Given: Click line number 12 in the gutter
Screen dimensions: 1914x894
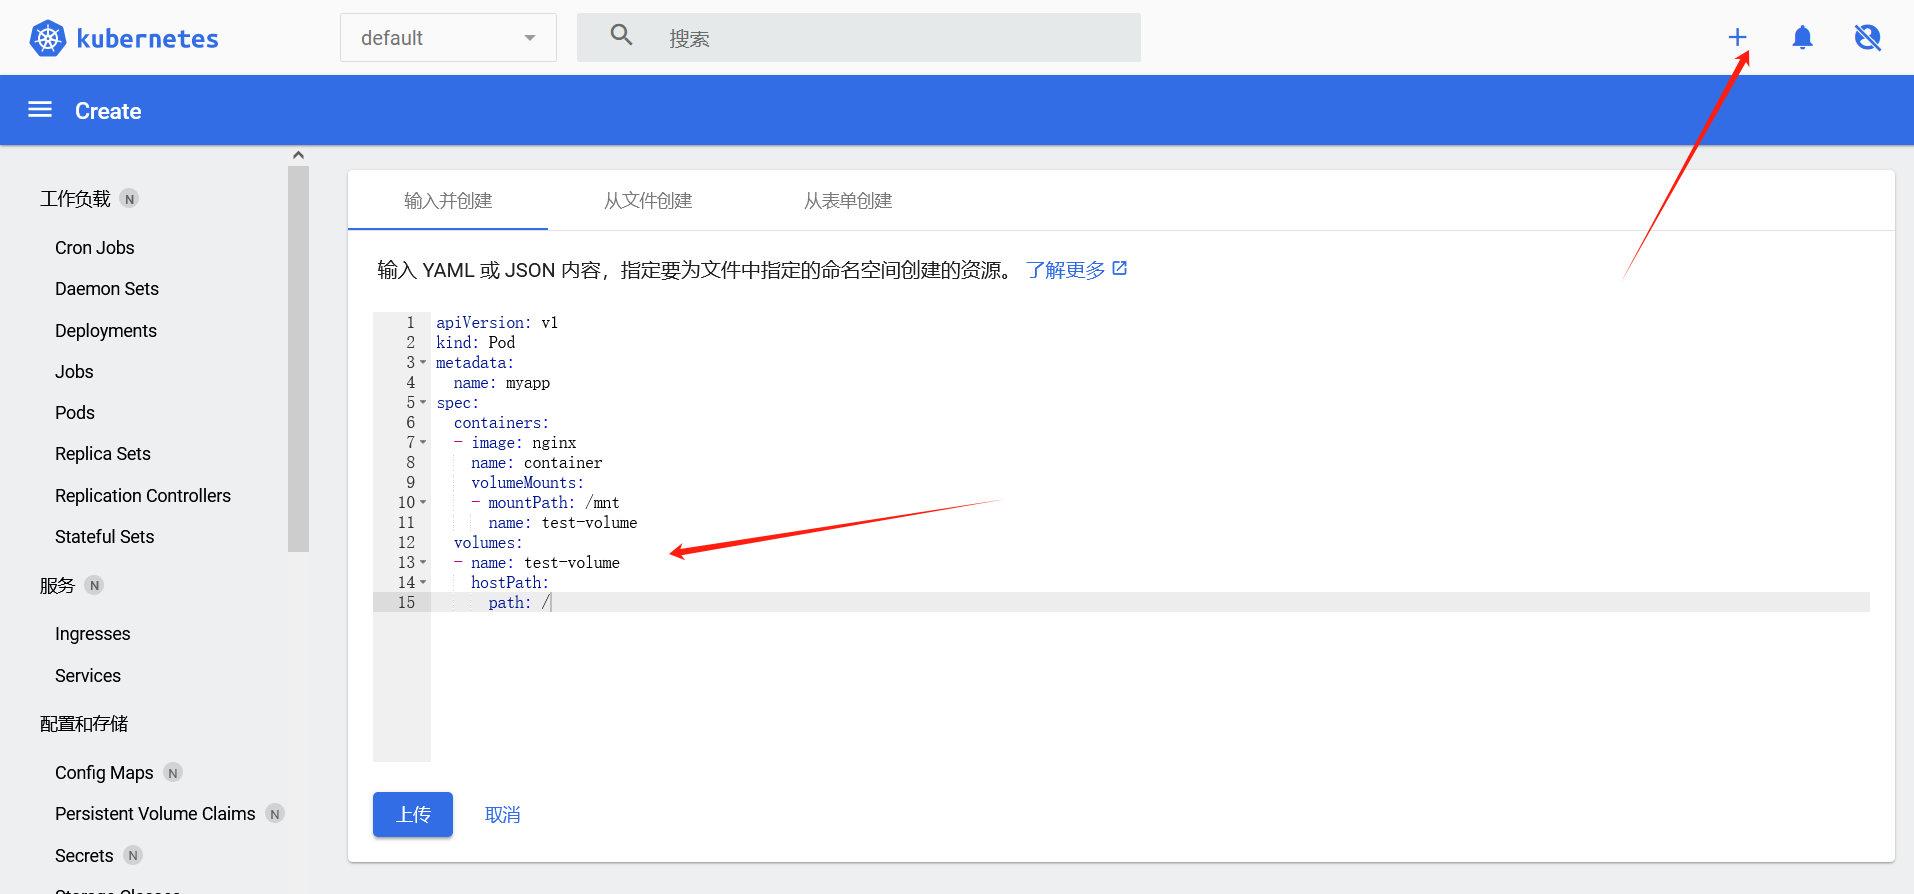Looking at the screenshot, I should pyautogui.click(x=406, y=543).
